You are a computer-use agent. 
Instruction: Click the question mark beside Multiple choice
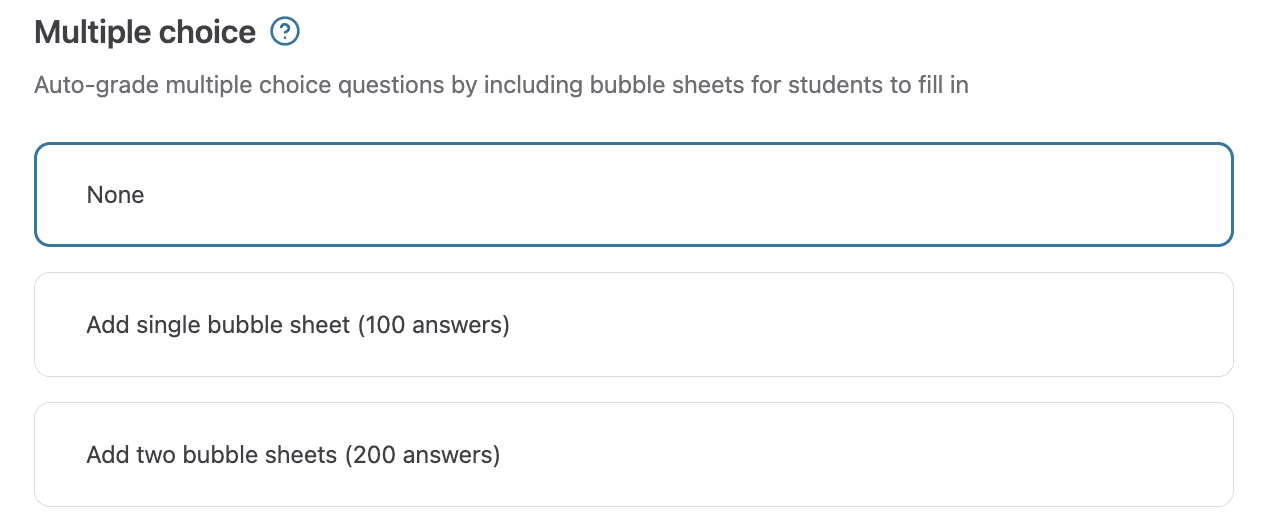(x=285, y=33)
